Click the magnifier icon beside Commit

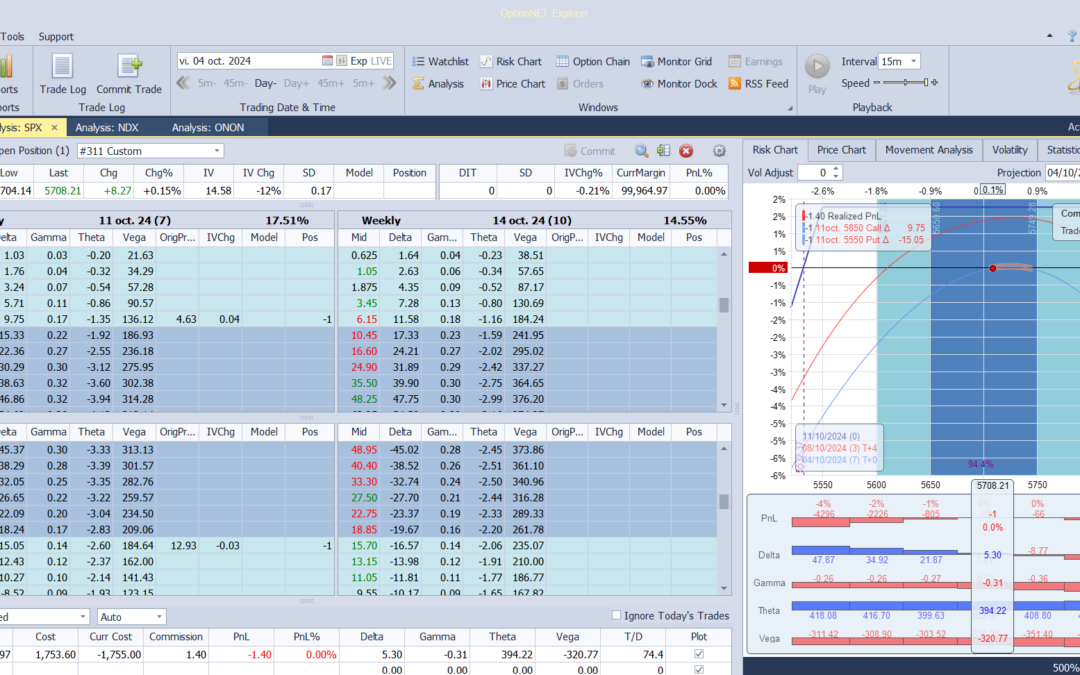coord(641,151)
